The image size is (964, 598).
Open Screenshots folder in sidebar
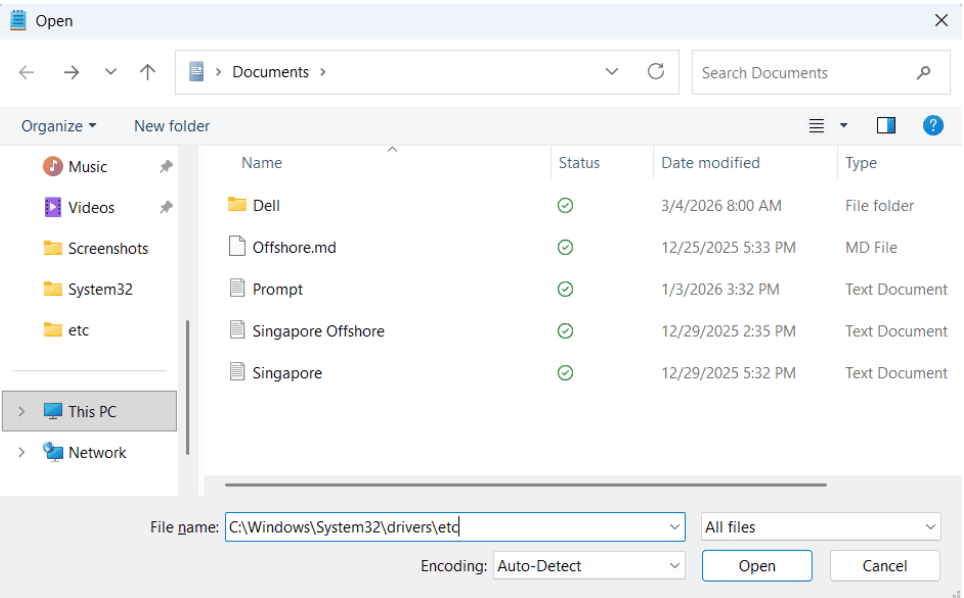click(x=108, y=248)
